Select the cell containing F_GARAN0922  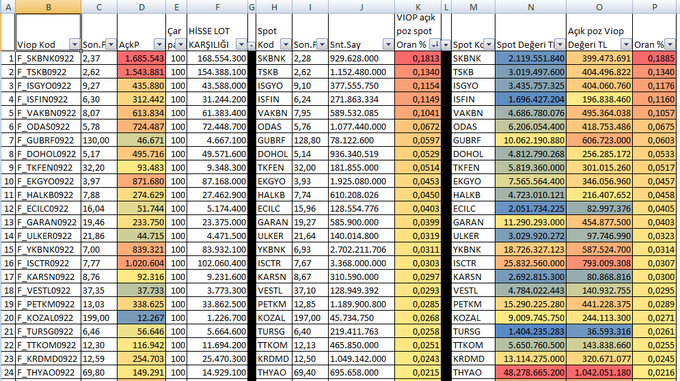48,222
